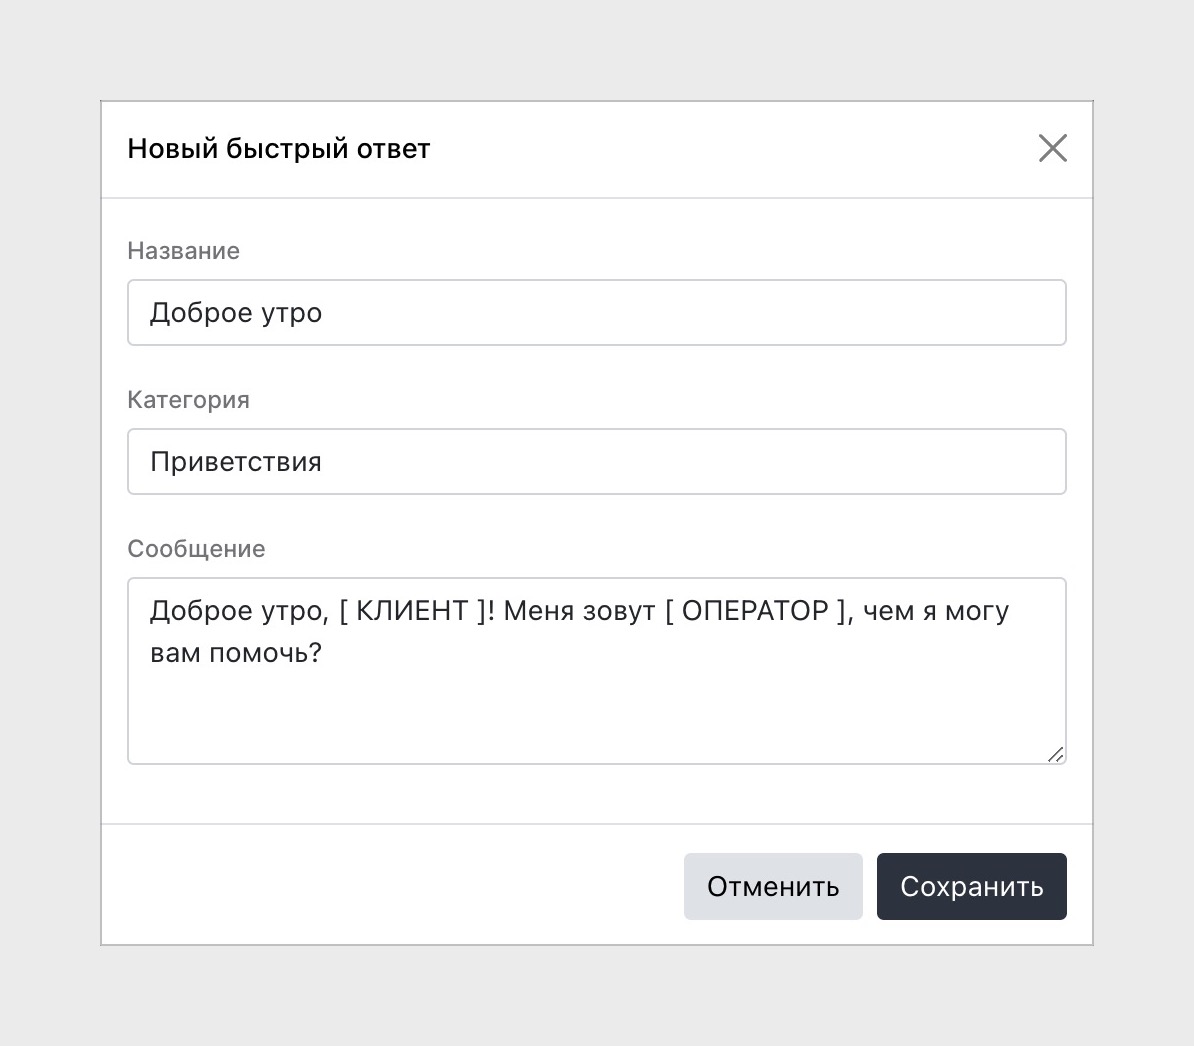Click the textarea resize handle corner
This screenshot has width=1194, height=1046.
coord(1055,754)
